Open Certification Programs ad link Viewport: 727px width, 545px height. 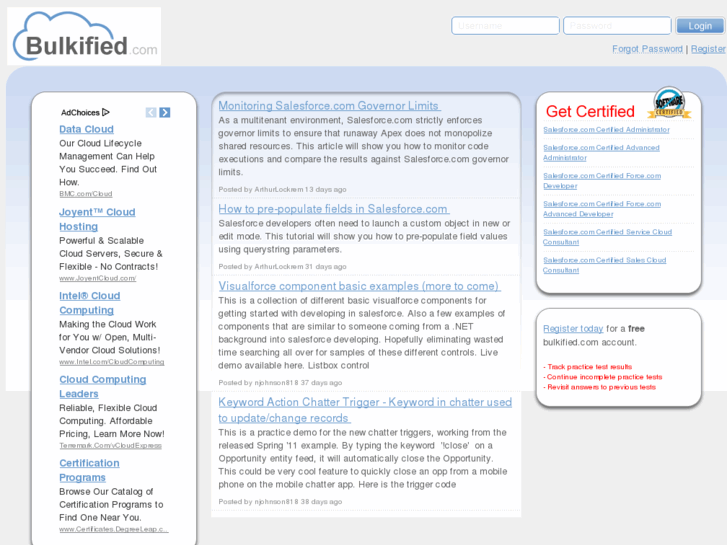point(89,470)
